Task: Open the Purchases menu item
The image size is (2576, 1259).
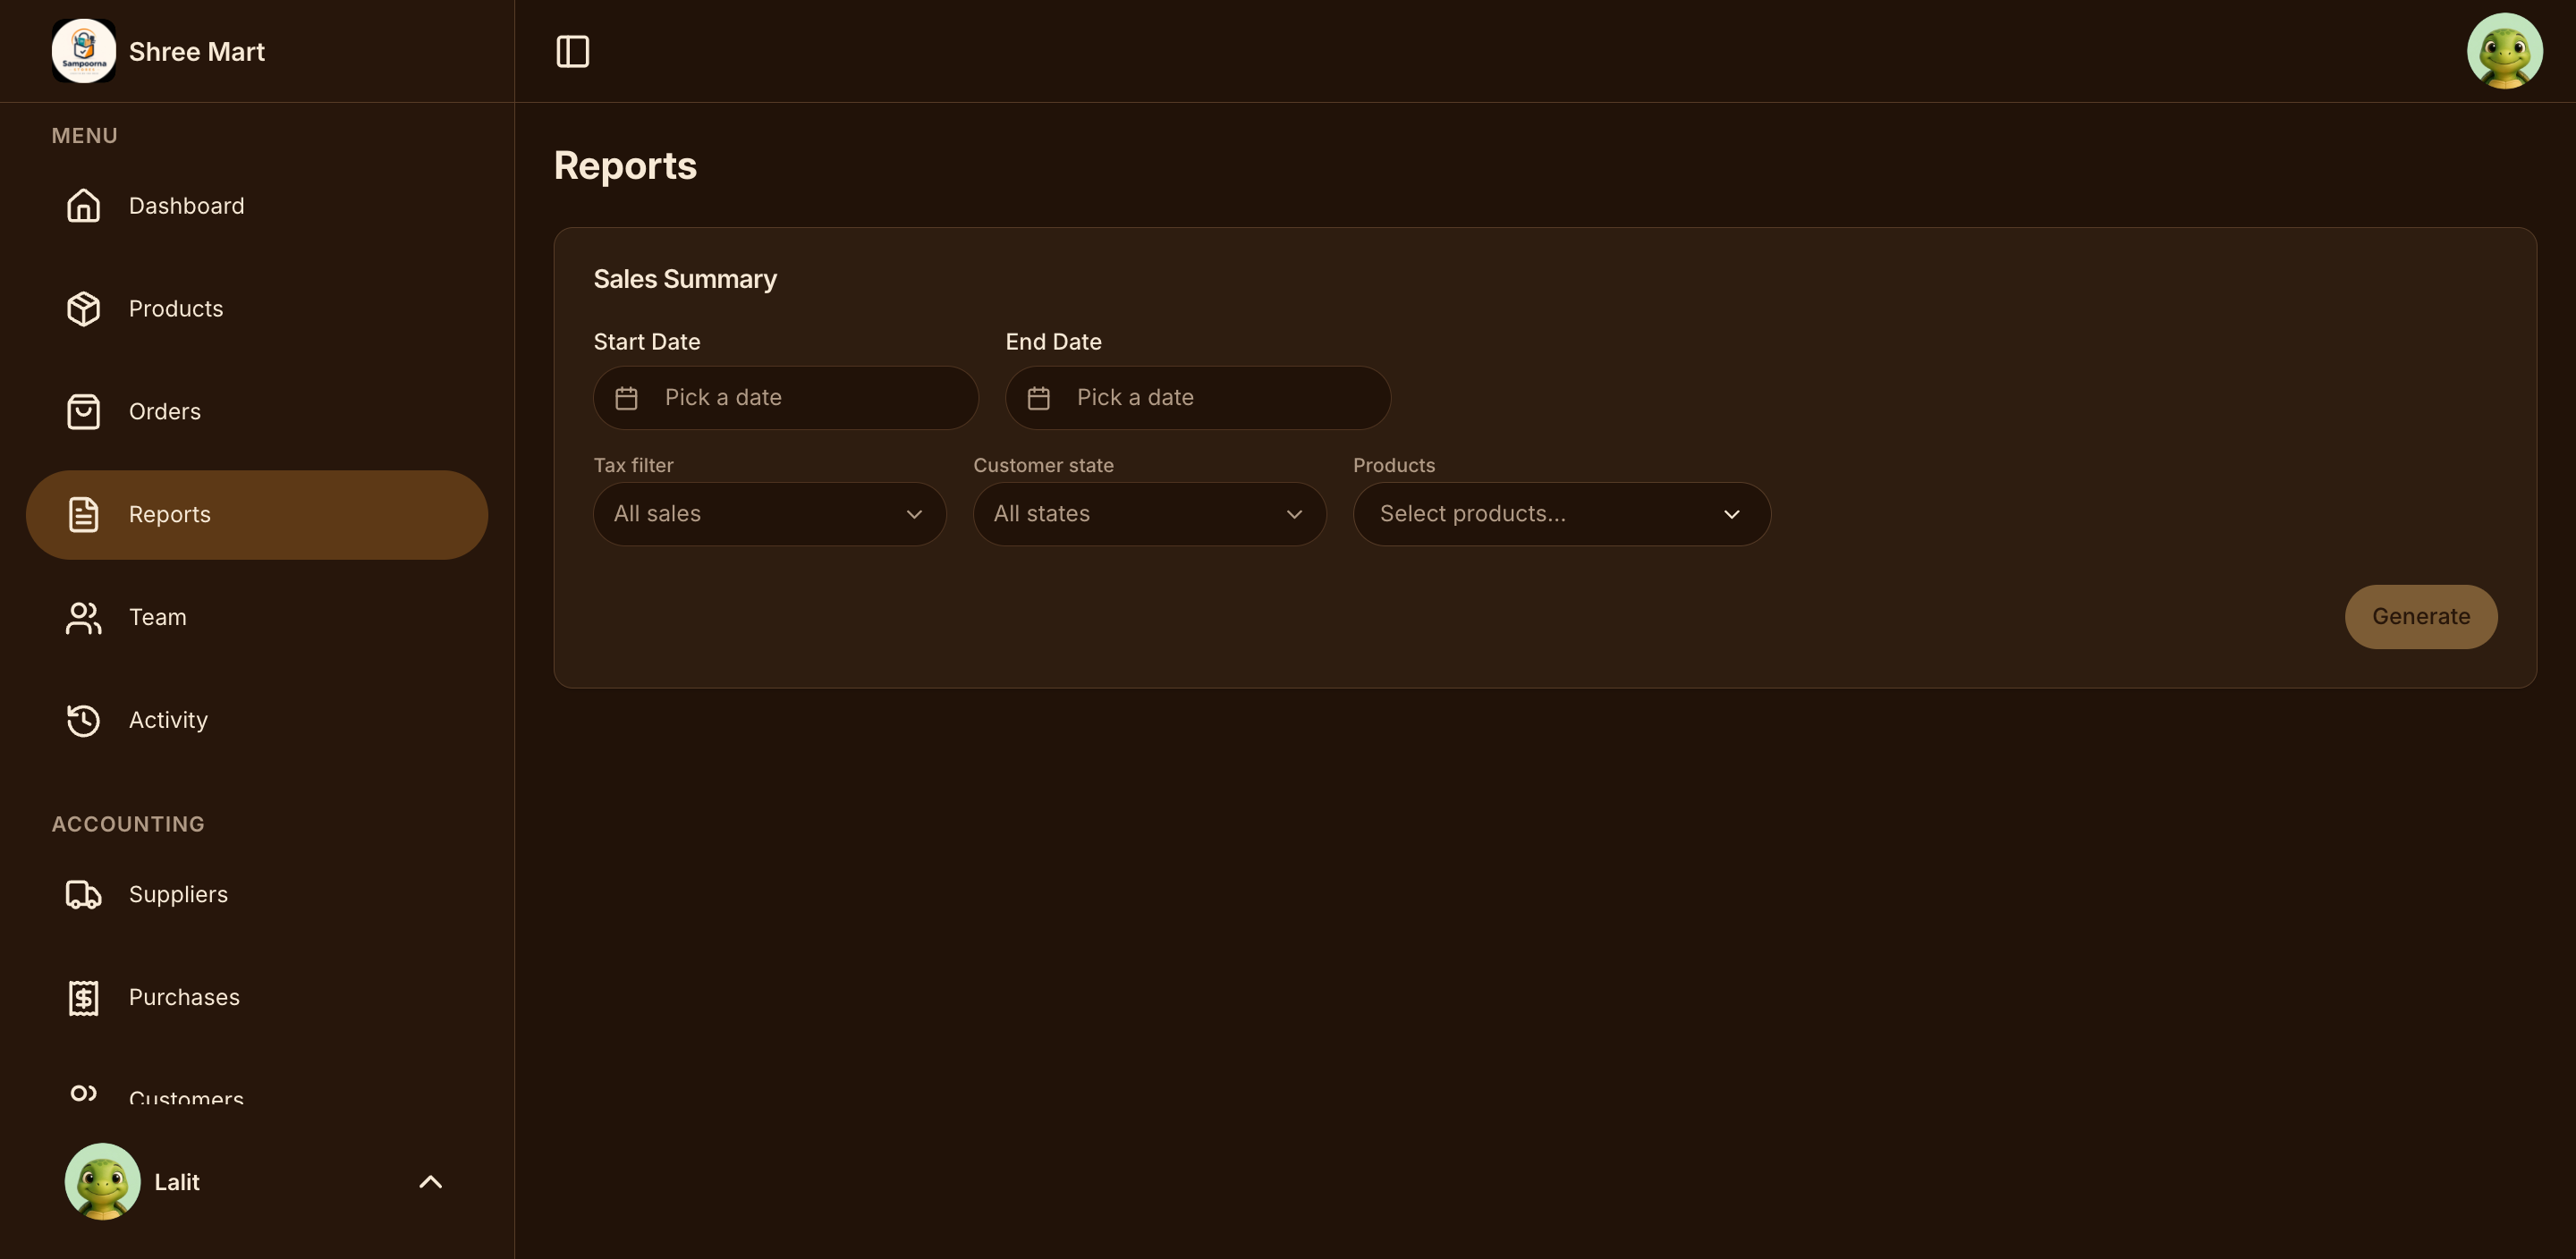Action: (x=257, y=997)
